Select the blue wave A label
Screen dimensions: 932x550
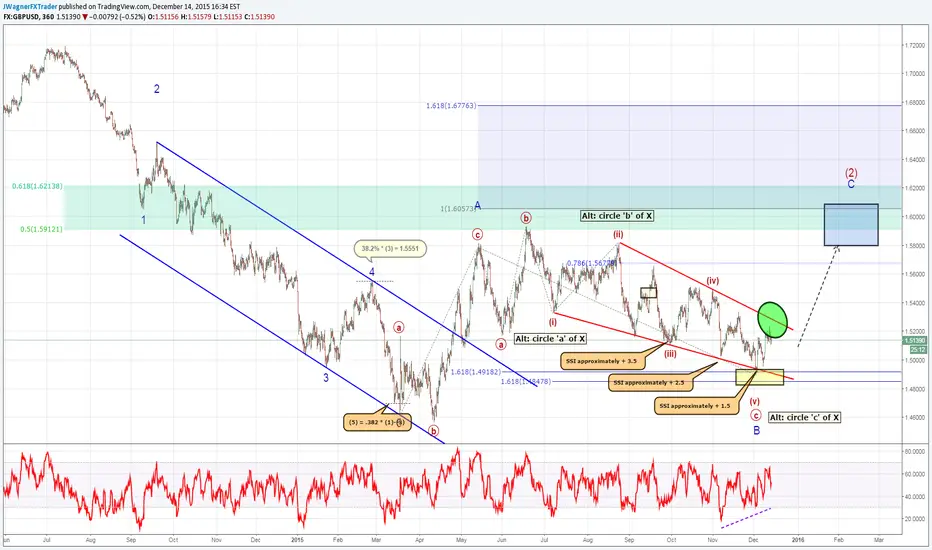pos(478,206)
